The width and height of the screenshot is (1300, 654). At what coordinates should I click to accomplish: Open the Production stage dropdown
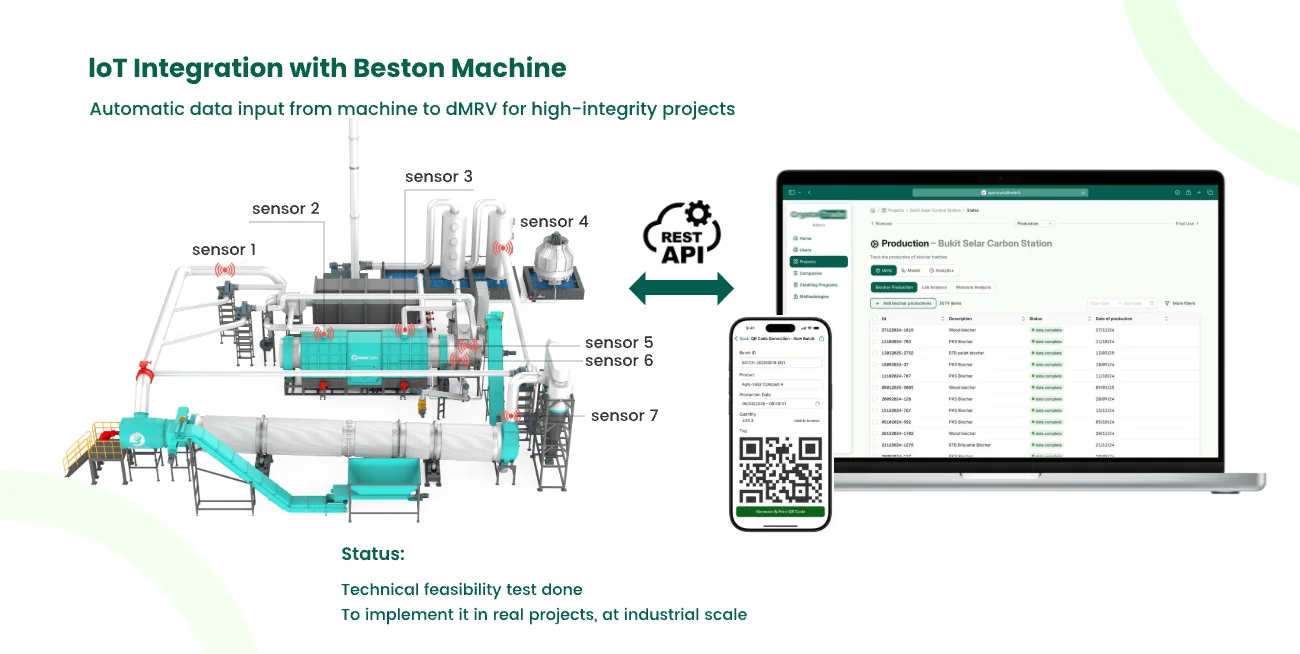(x=1034, y=223)
